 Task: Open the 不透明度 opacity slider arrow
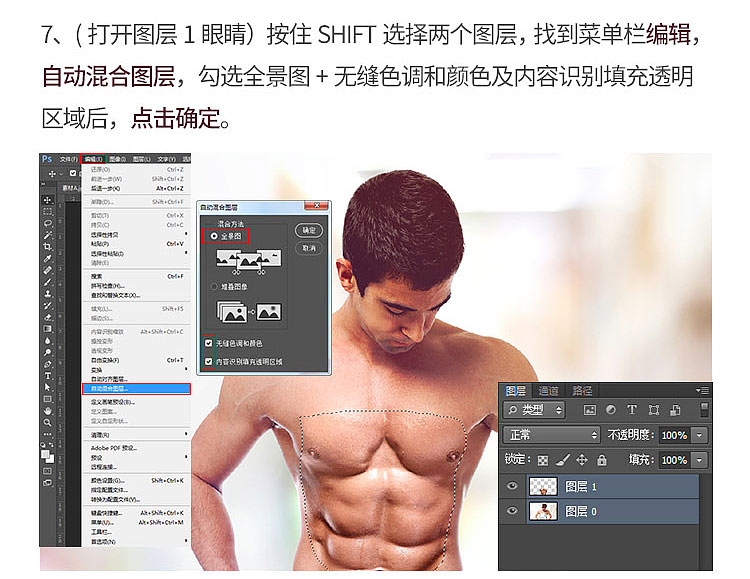[x=700, y=435]
